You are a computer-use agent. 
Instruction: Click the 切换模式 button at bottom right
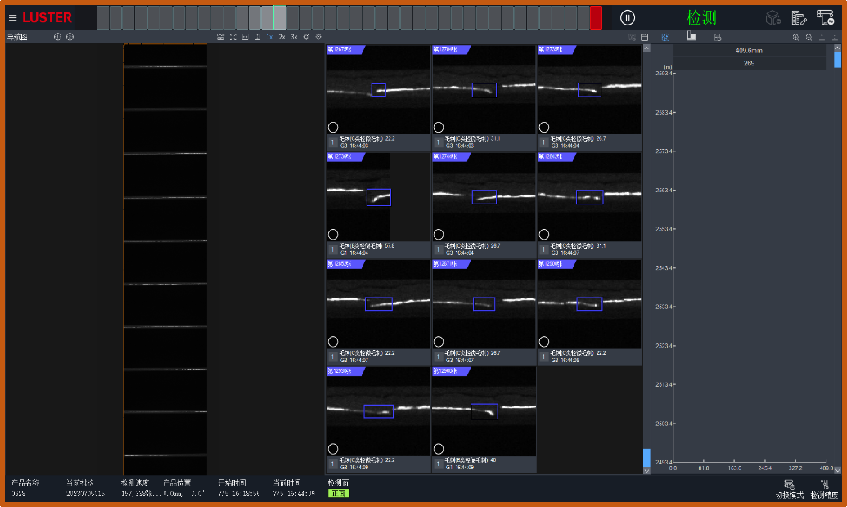[x=789, y=489]
